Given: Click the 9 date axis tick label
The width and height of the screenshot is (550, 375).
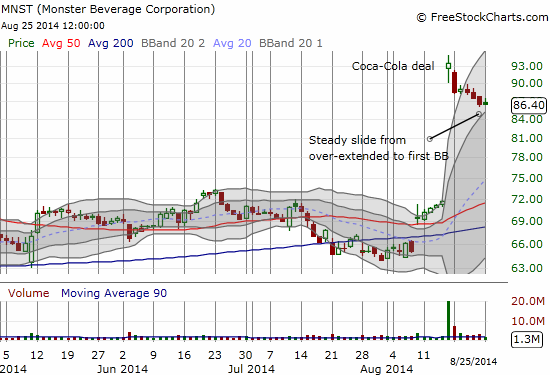Looking at the screenshot, I should coord(153,355).
